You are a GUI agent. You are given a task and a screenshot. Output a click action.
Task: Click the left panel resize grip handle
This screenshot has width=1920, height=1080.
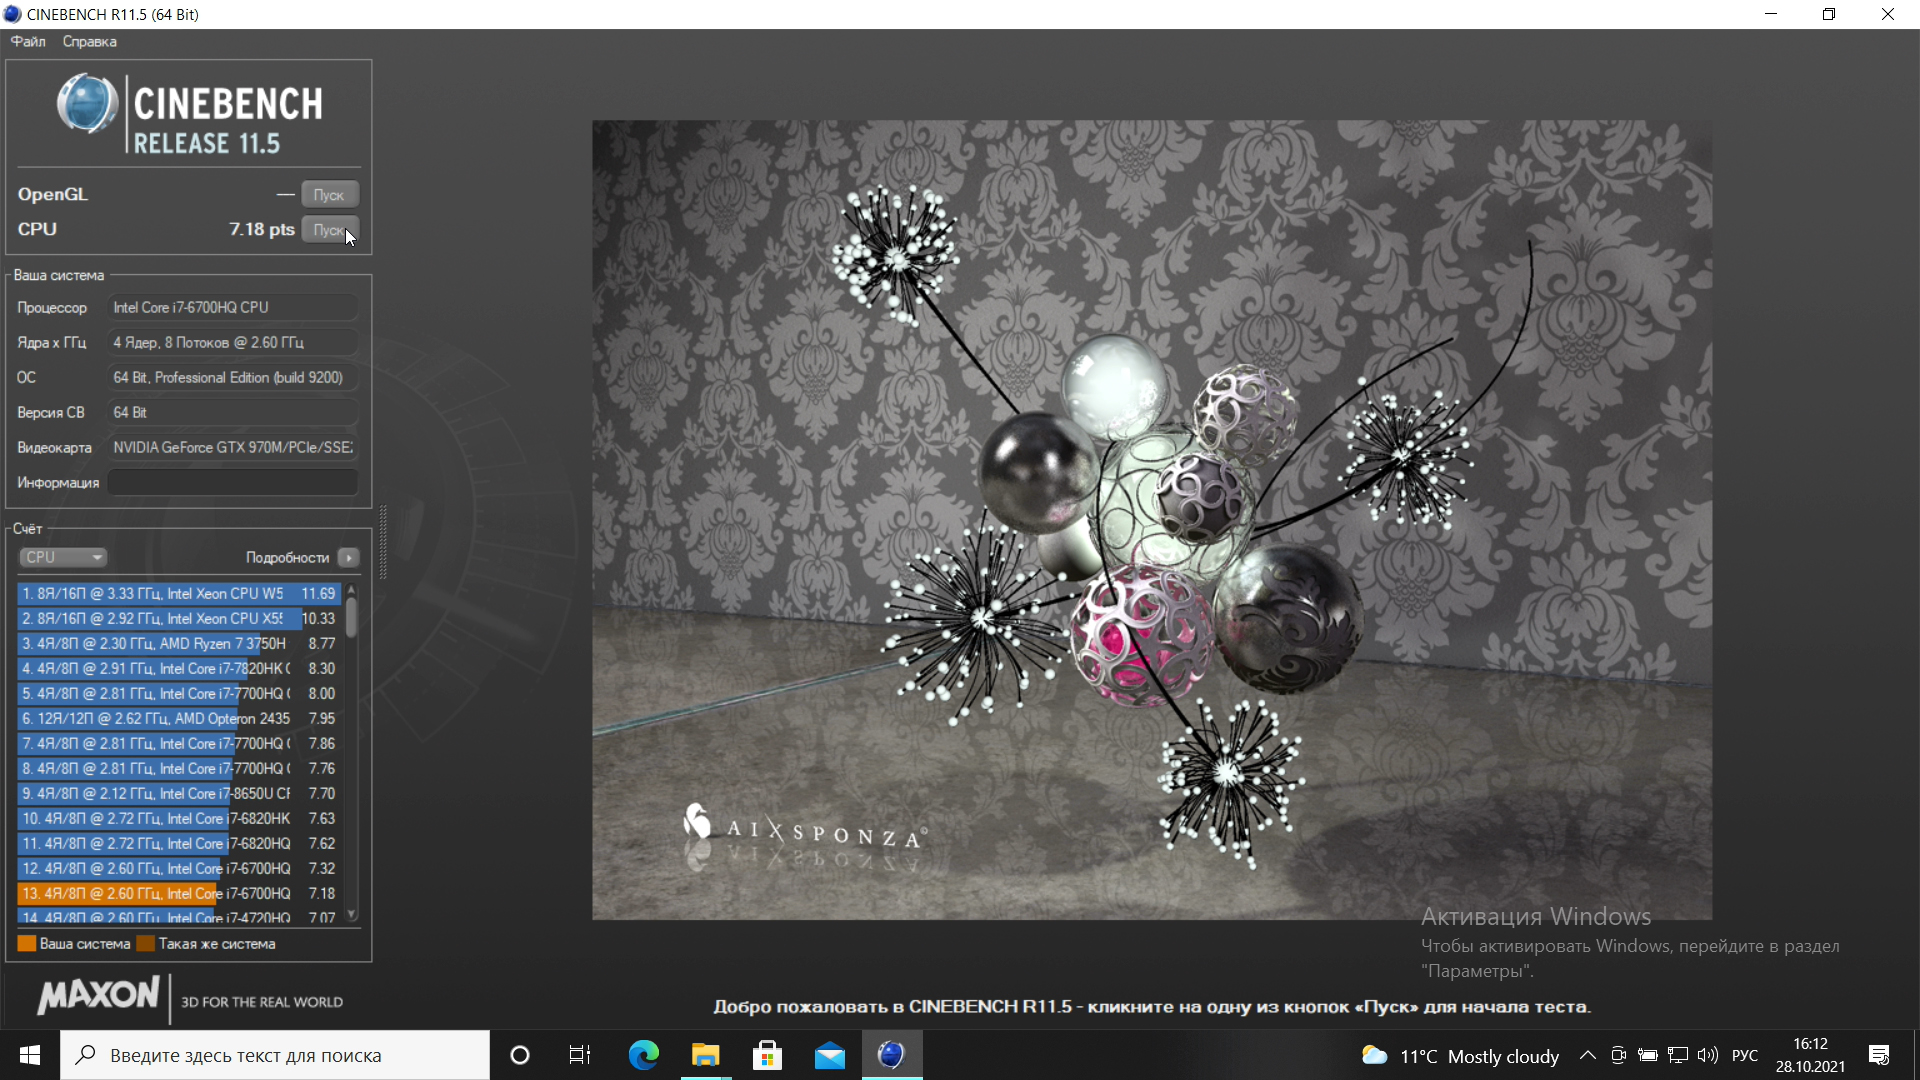(382, 542)
